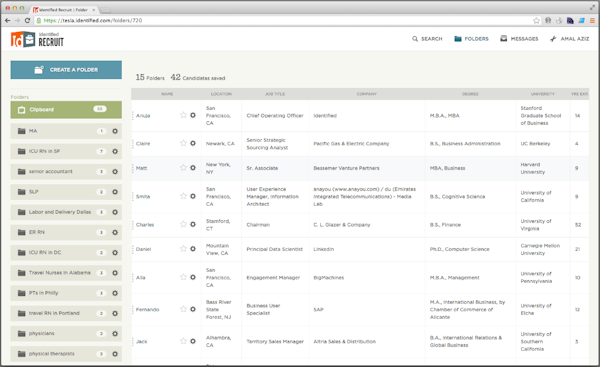Open gear options for candidate Fernando
This screenshot has height=367, width=600.
193,309
